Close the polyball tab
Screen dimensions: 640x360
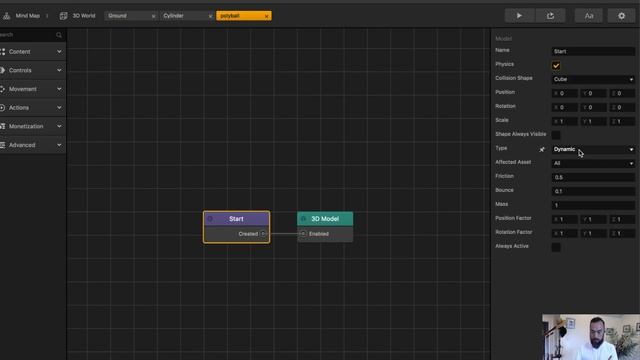pyautogui.click(x=266, y=16)
